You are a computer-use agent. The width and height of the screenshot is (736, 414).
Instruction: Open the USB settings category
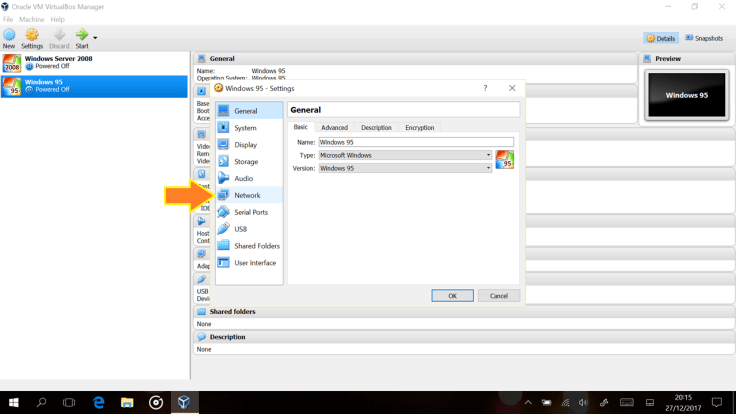[241, 229]
